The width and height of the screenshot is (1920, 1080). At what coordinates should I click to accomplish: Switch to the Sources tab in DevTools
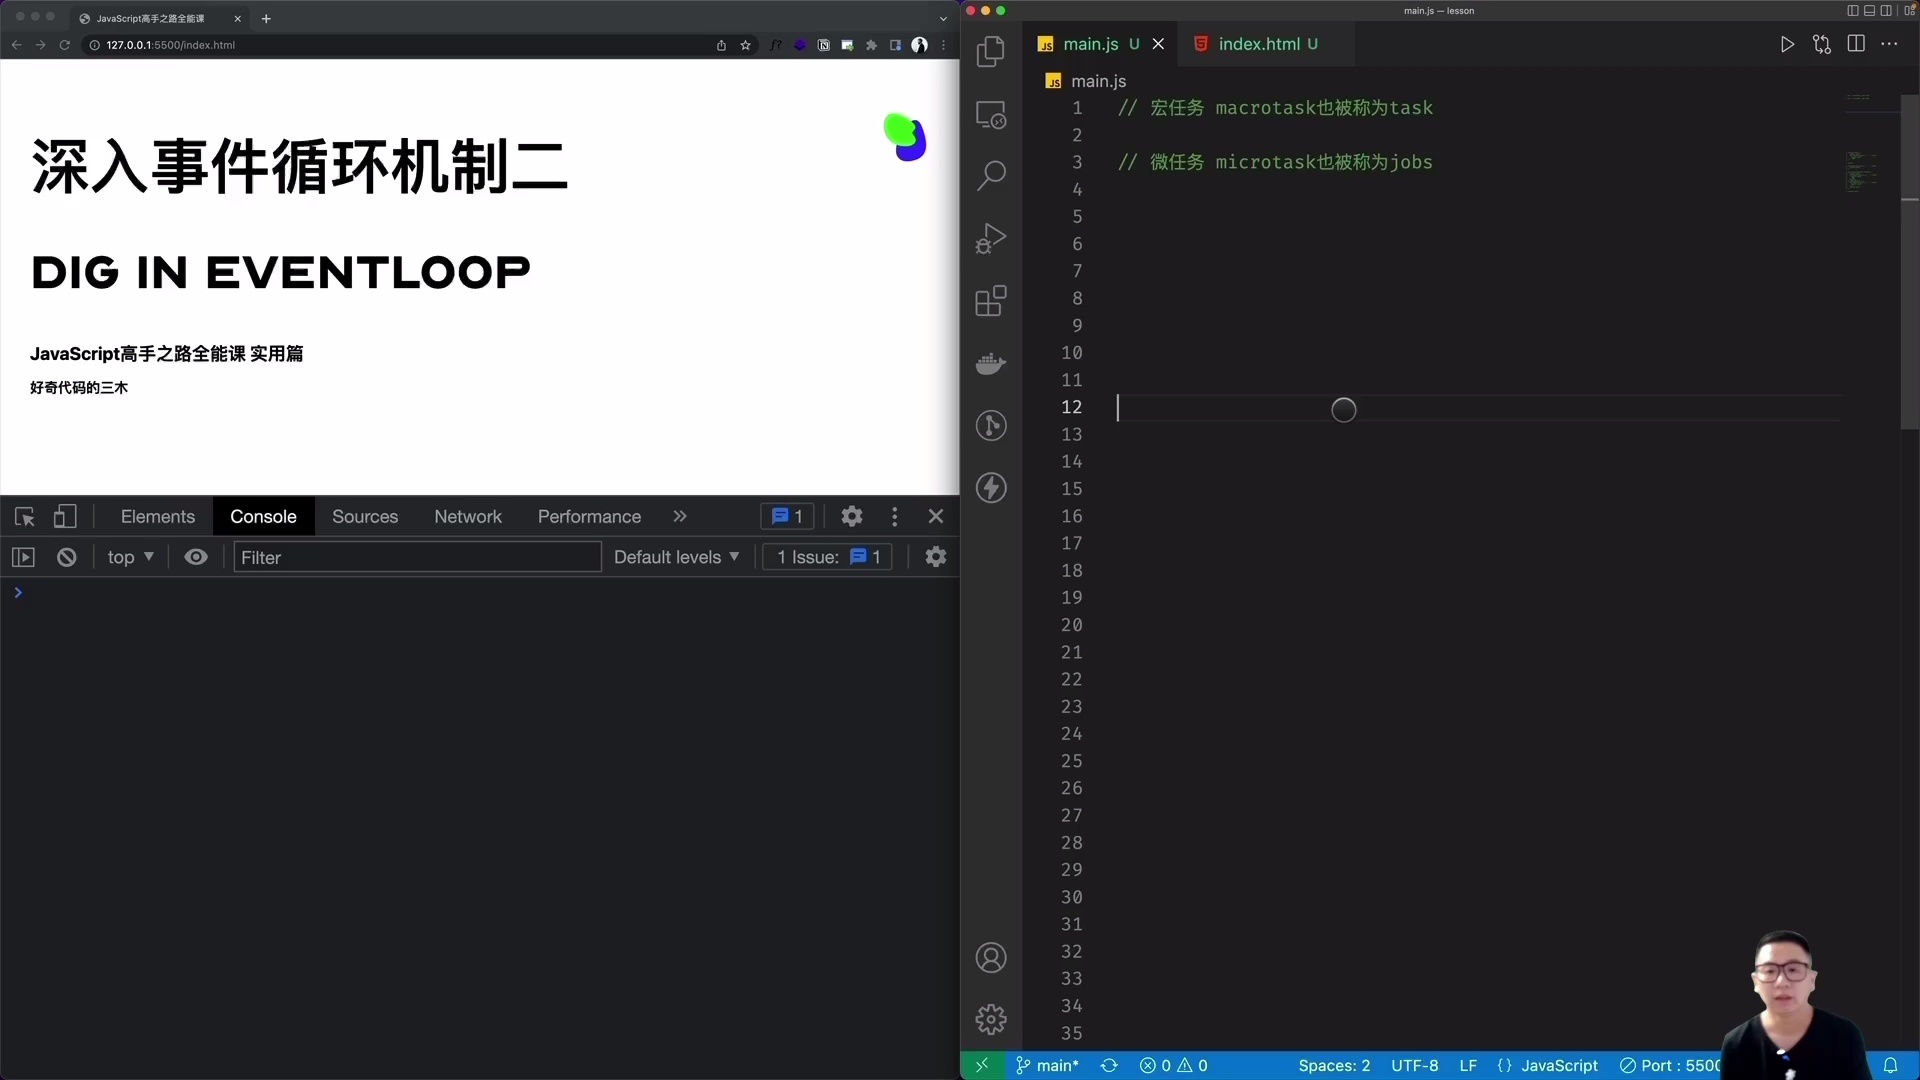click(364, 516)
